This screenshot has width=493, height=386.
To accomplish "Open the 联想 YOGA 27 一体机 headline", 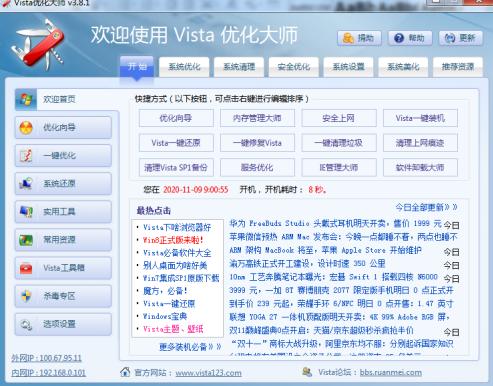I will tap(339, 317).
